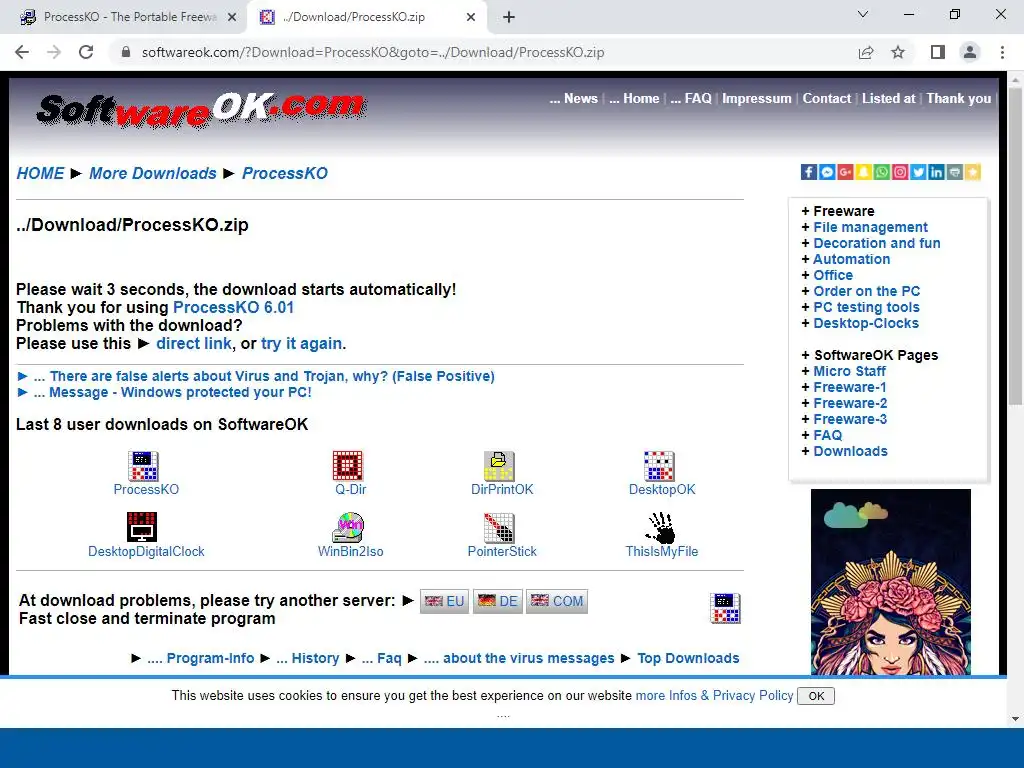Open the Q-Dir program icon

tap(347, 466)
